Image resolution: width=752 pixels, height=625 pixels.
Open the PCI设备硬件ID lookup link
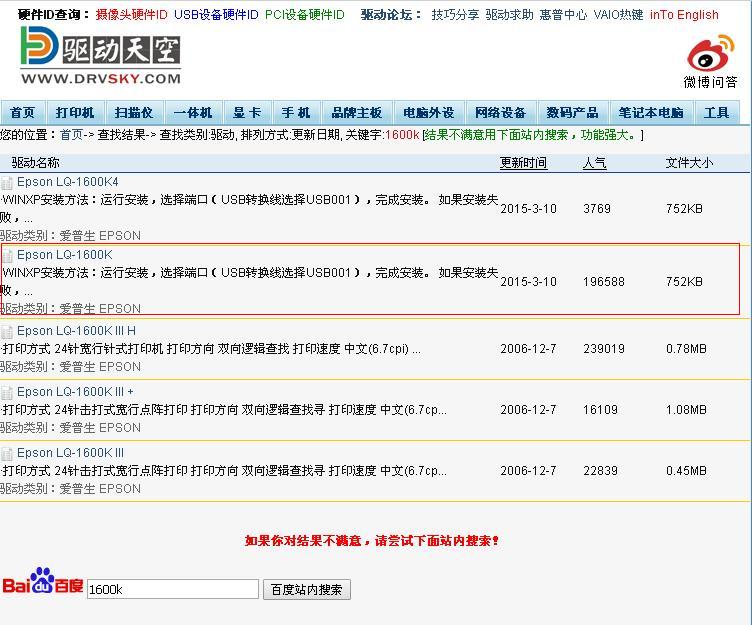305,15
